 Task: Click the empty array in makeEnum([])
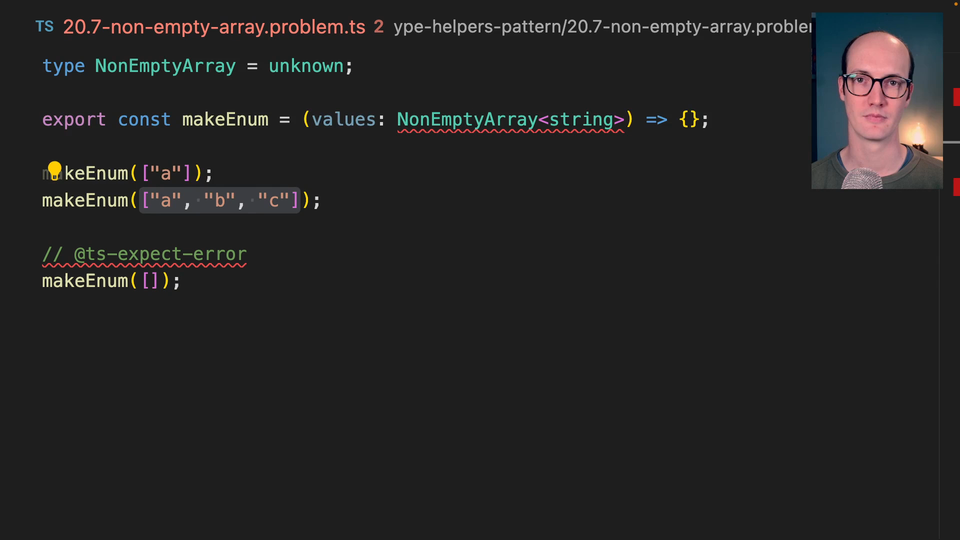click(150, 282)
